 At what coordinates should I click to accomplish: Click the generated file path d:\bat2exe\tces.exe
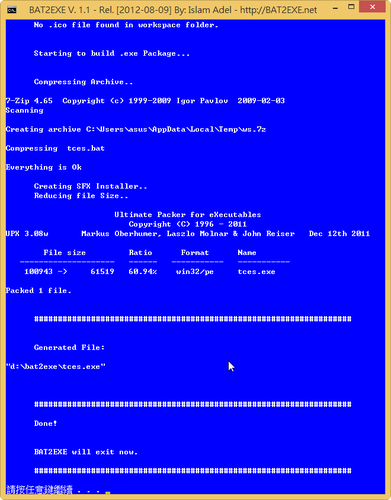point(56,366)
